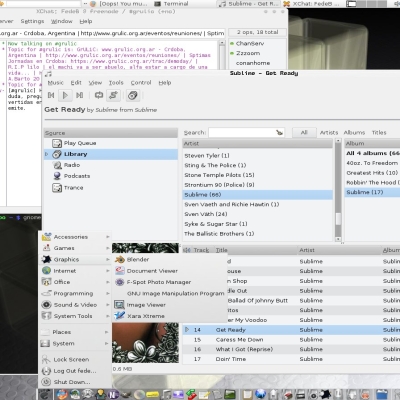Open the Help menu in Rhythmbox
400x400 pixels.
(165, 83)
